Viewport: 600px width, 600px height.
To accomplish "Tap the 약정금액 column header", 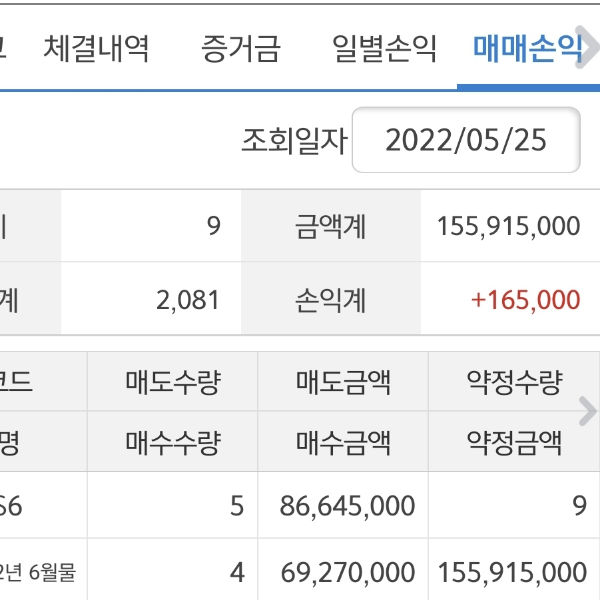I will click(x=514, y=441).
